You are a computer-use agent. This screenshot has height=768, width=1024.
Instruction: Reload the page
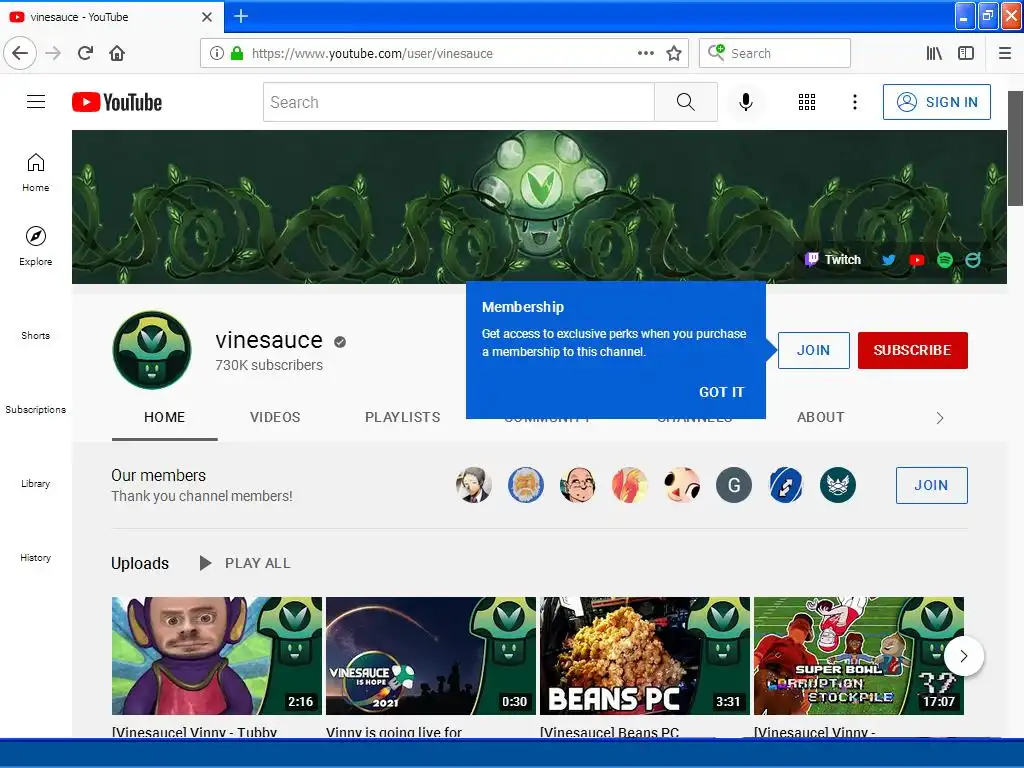pos(85,53)
